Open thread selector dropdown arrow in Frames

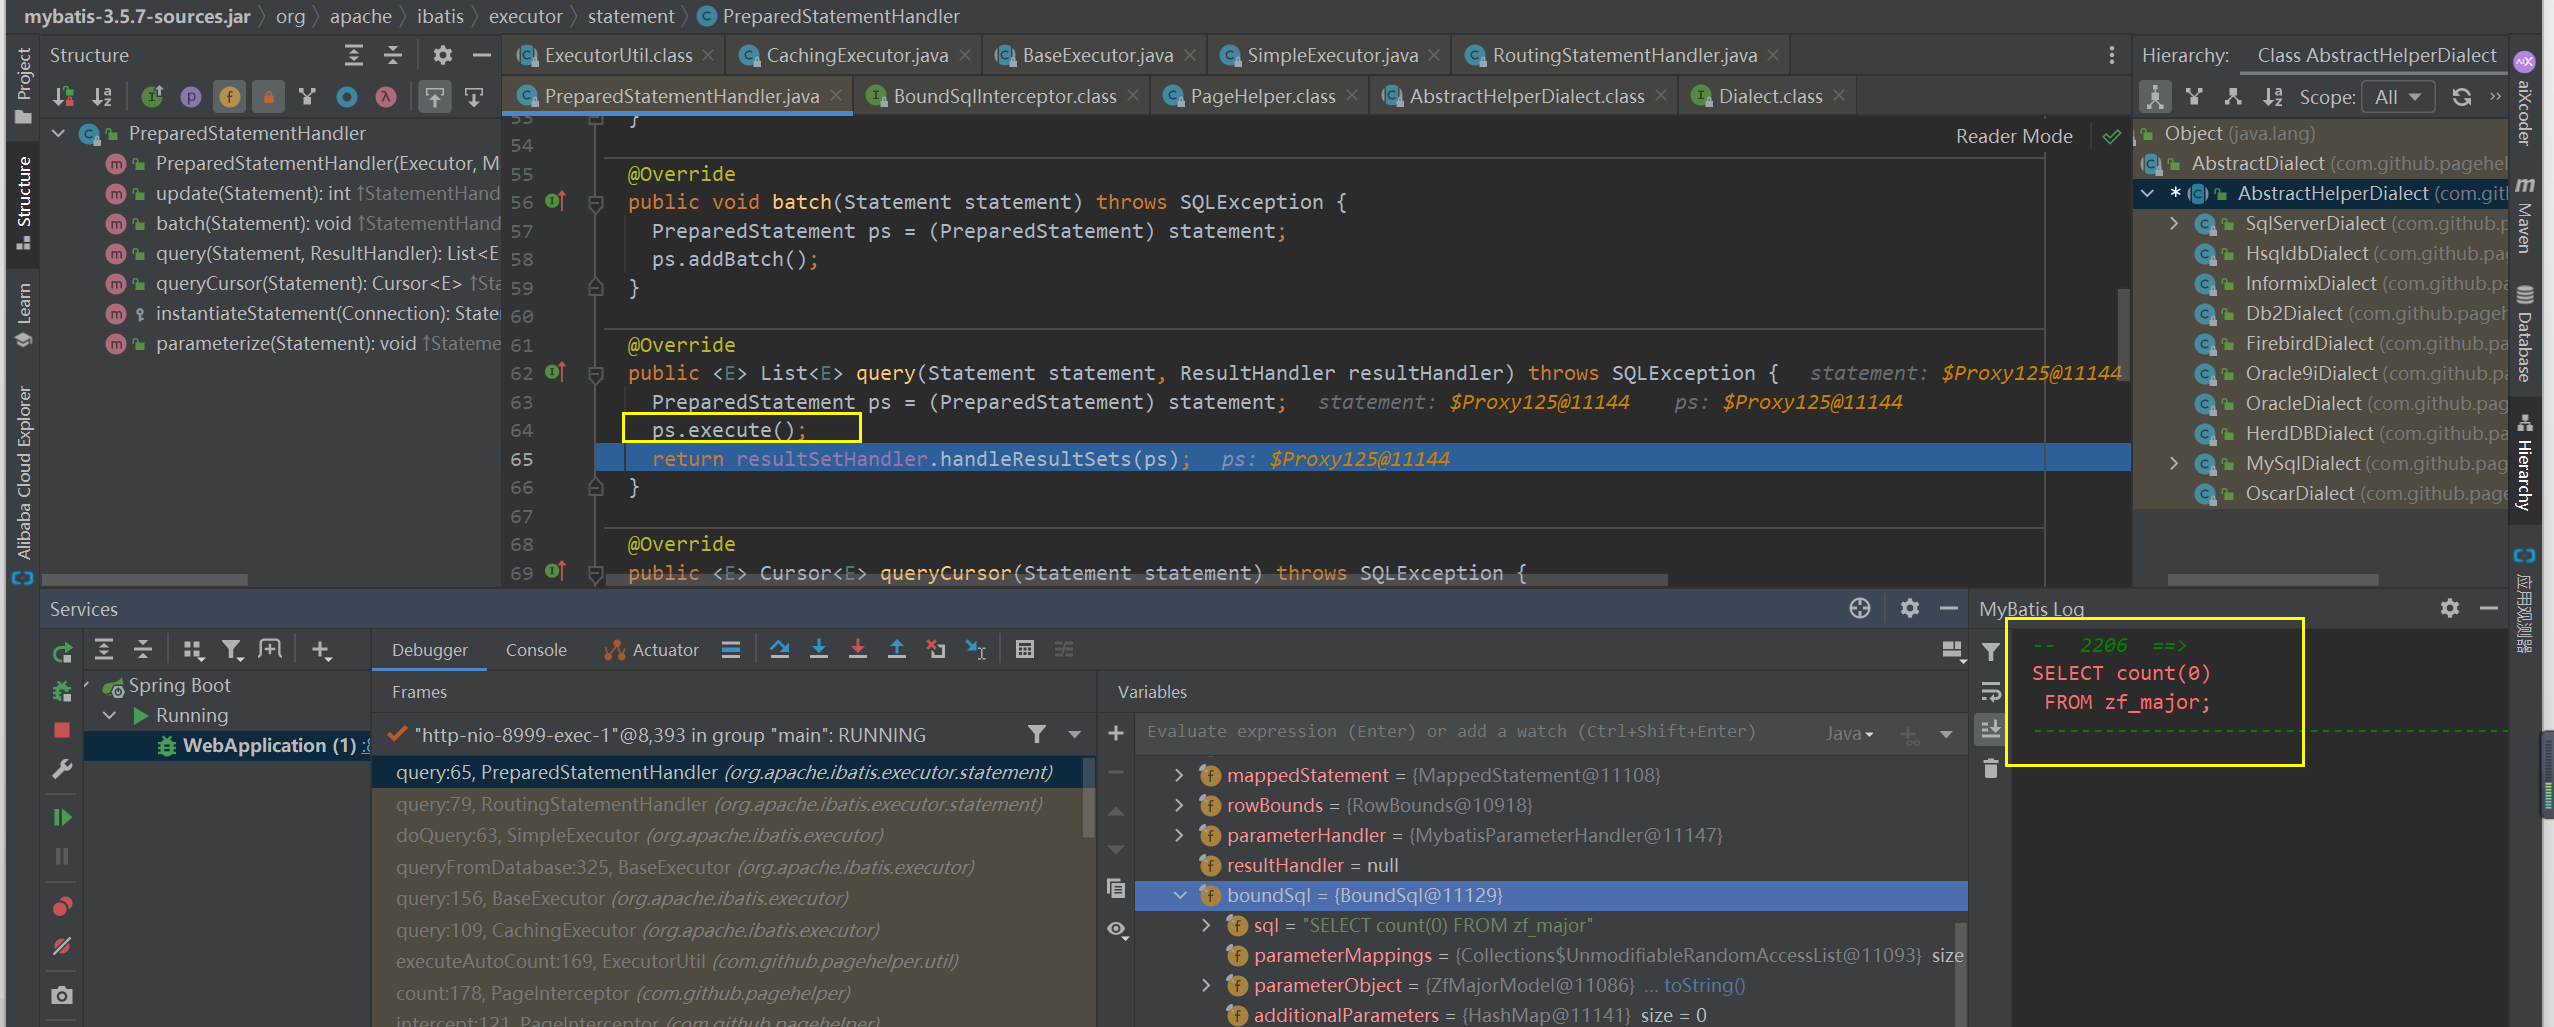click(x=1075, y=734)
